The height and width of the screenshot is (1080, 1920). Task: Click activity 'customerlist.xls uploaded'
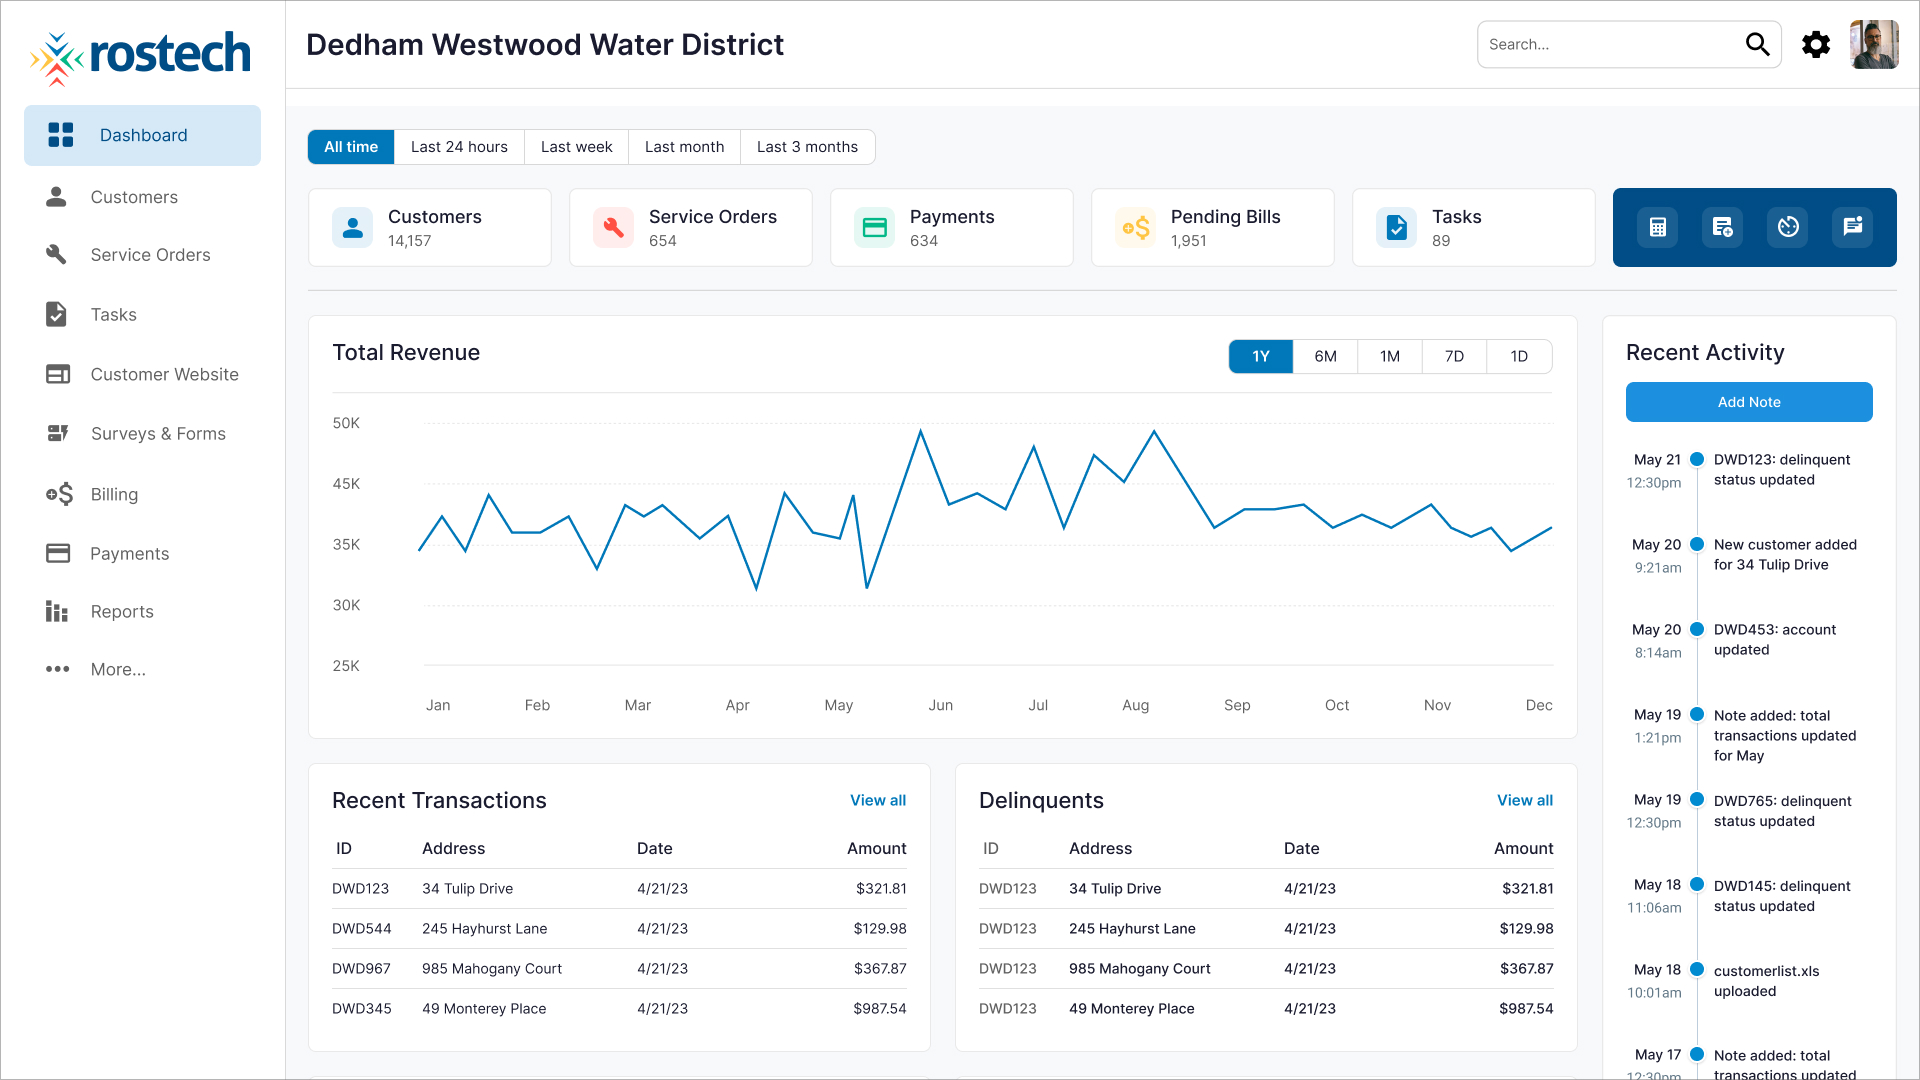tap(1766, 981)
